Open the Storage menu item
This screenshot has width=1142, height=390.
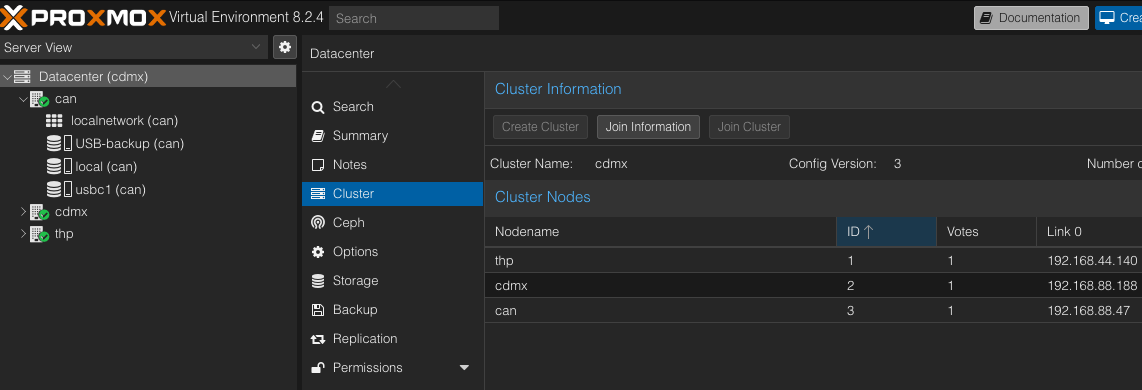point(393,281)
